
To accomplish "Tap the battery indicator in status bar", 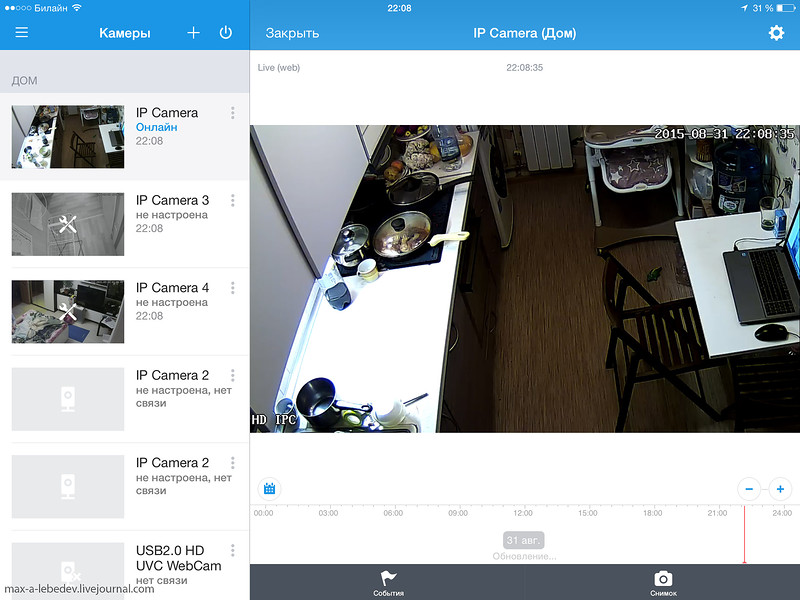I will coord(786,8).
